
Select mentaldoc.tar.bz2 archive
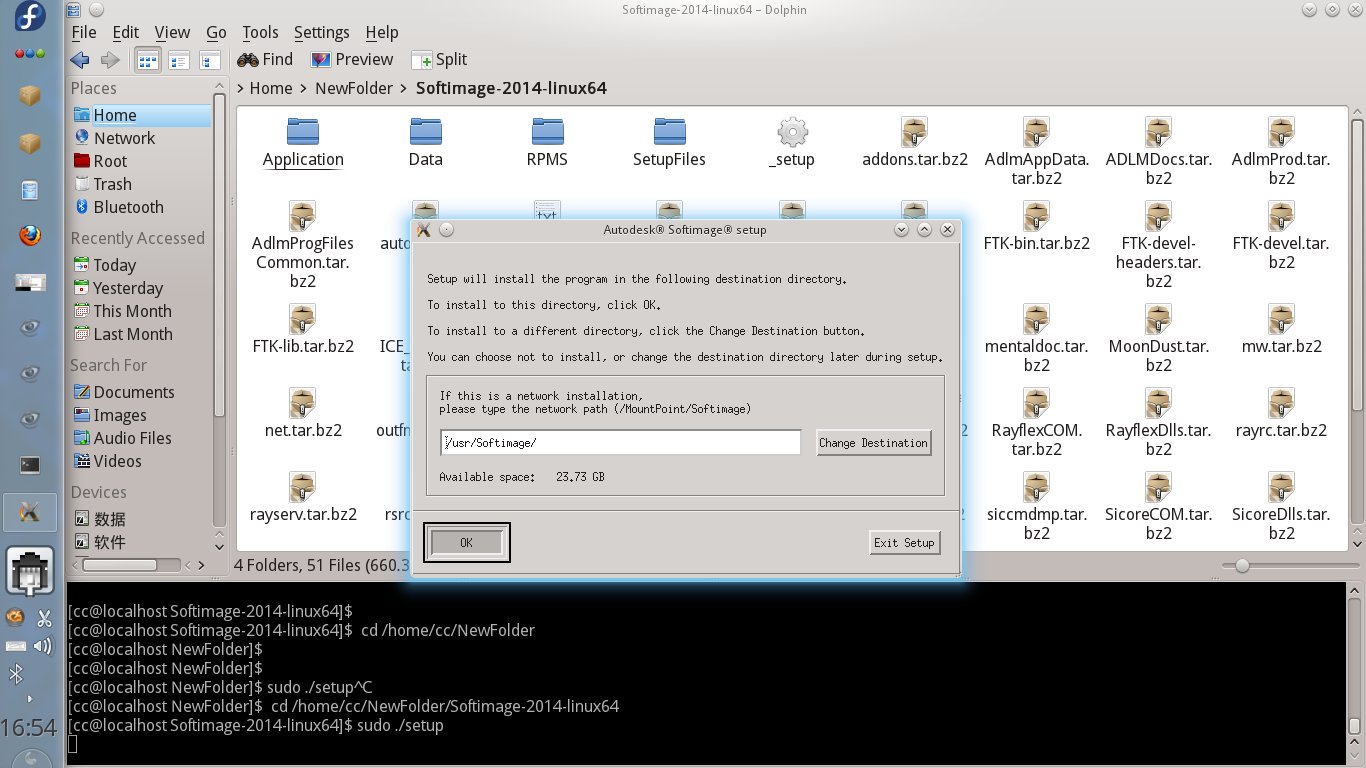(x=1037, y=340)
